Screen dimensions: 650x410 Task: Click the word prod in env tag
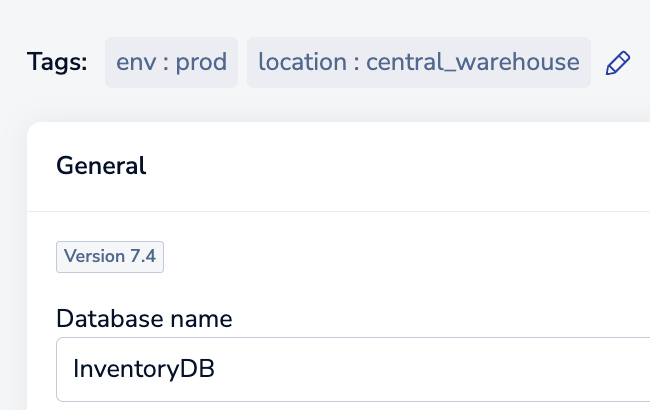tap(201, 63)
